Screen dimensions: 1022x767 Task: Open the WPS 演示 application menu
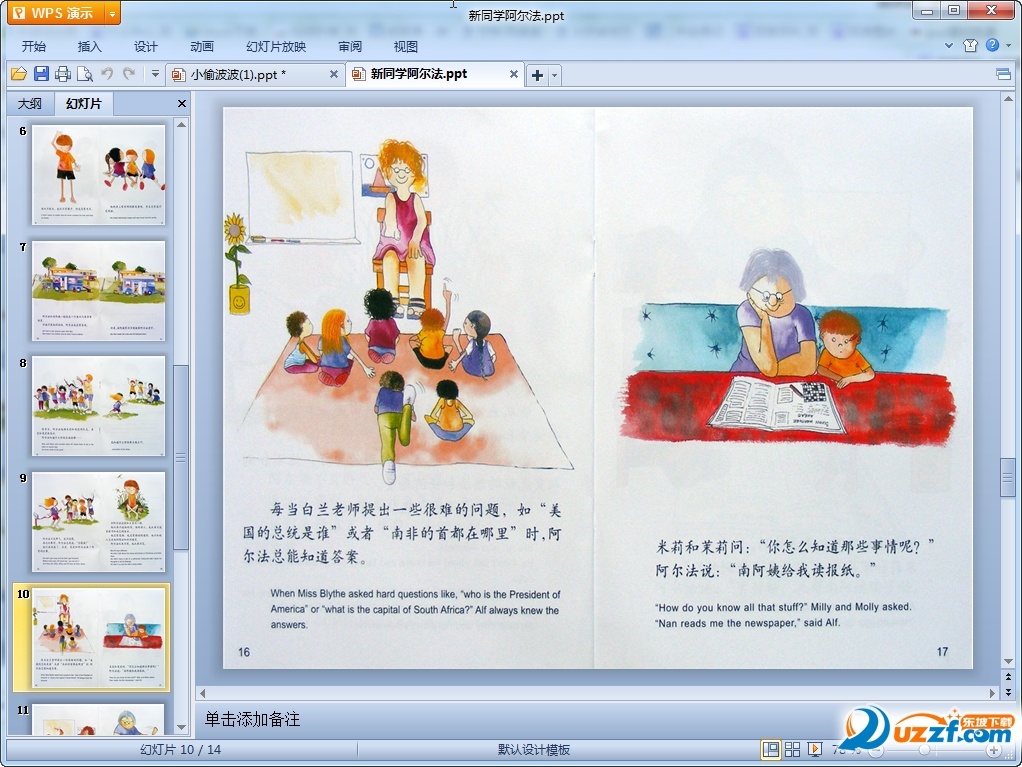tap(55, 13)
